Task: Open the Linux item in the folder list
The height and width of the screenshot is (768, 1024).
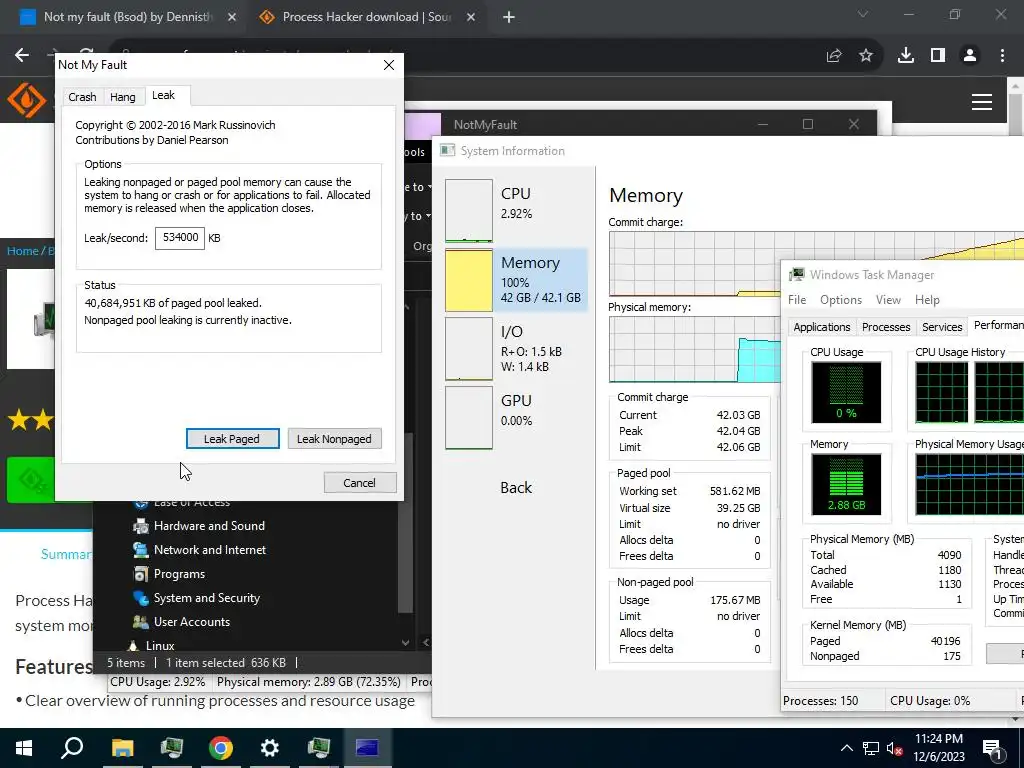Action: [x=160, y=645]
